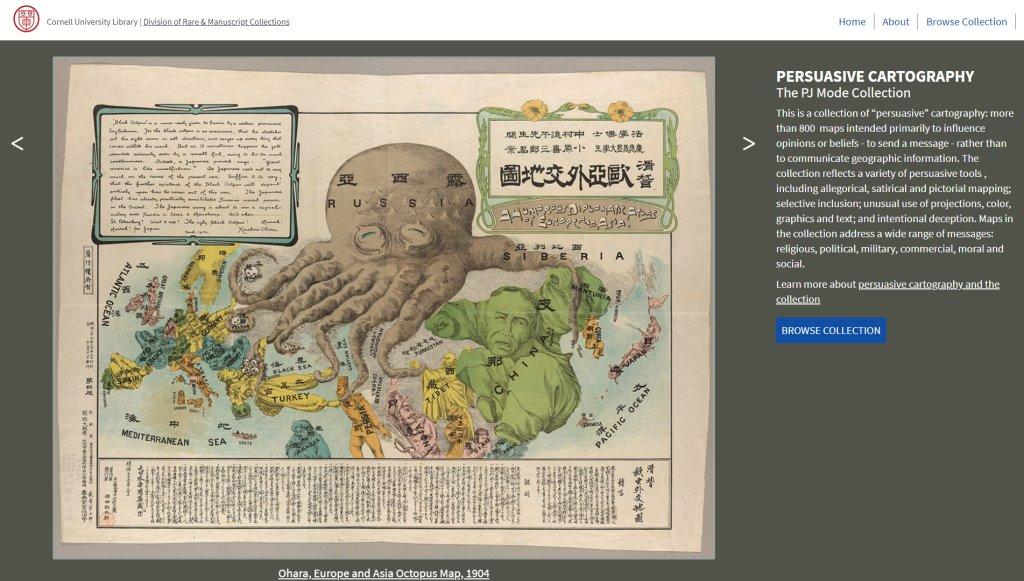Click the blue BROWSE COLLECTION button
The width and height of the screenshot is (1024, 581).
[831, 330]
